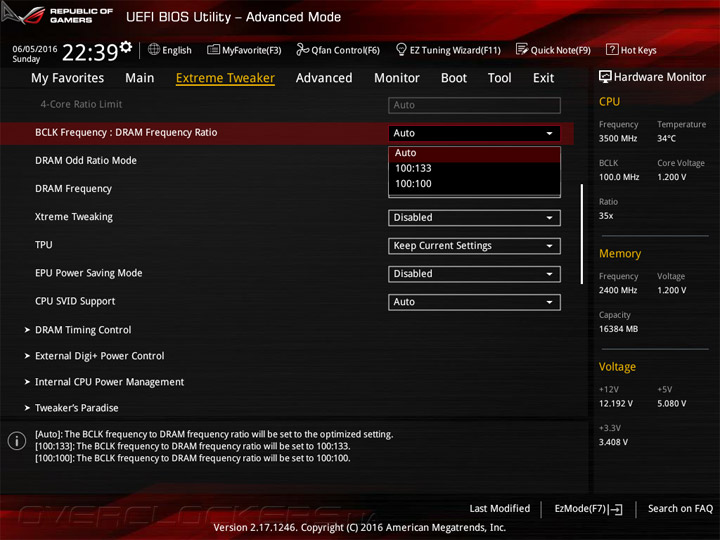Image resolution: width=720 pixels, height=540 pixels.
Task: Click the EzMode exit arrow icon
Action: [615, 509]
